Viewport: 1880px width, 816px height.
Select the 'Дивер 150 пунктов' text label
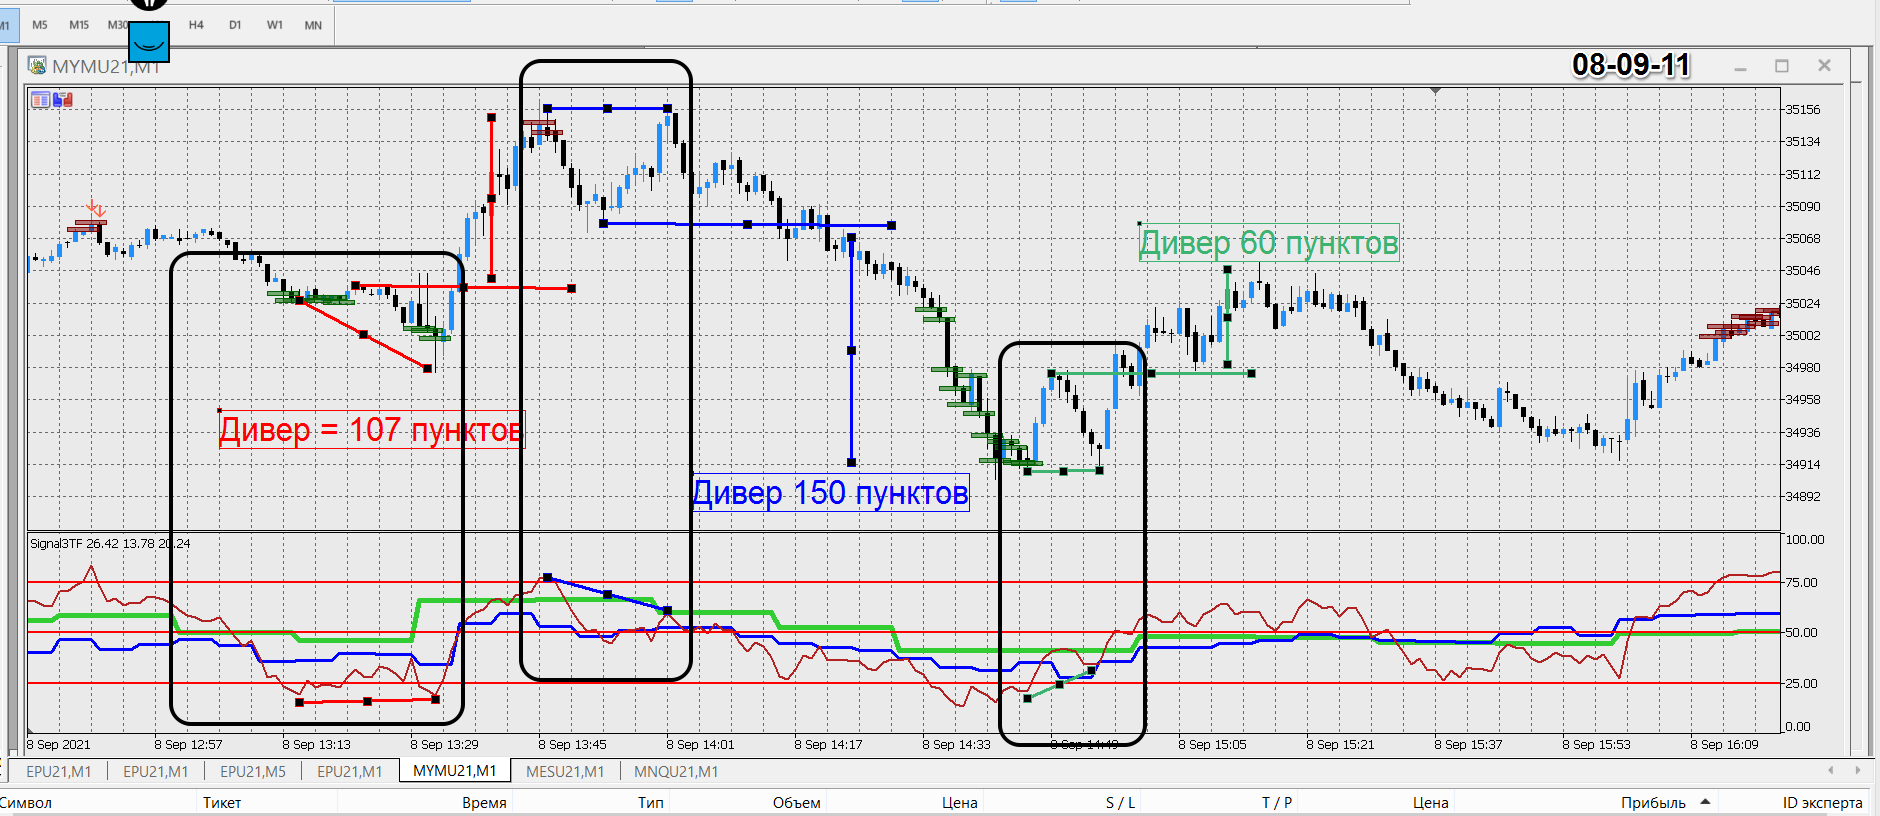(x=831, y=493)
